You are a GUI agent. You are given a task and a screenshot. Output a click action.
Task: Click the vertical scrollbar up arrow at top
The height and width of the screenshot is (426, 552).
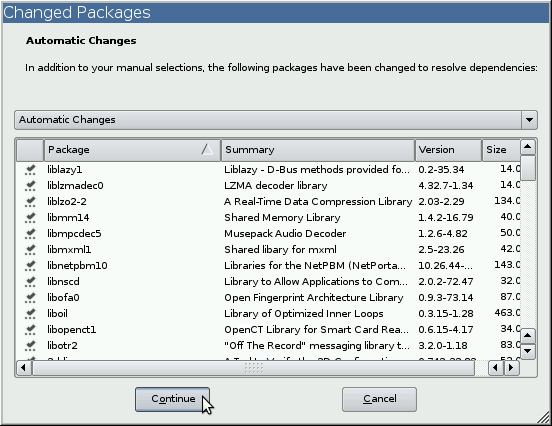click(527, 147)
